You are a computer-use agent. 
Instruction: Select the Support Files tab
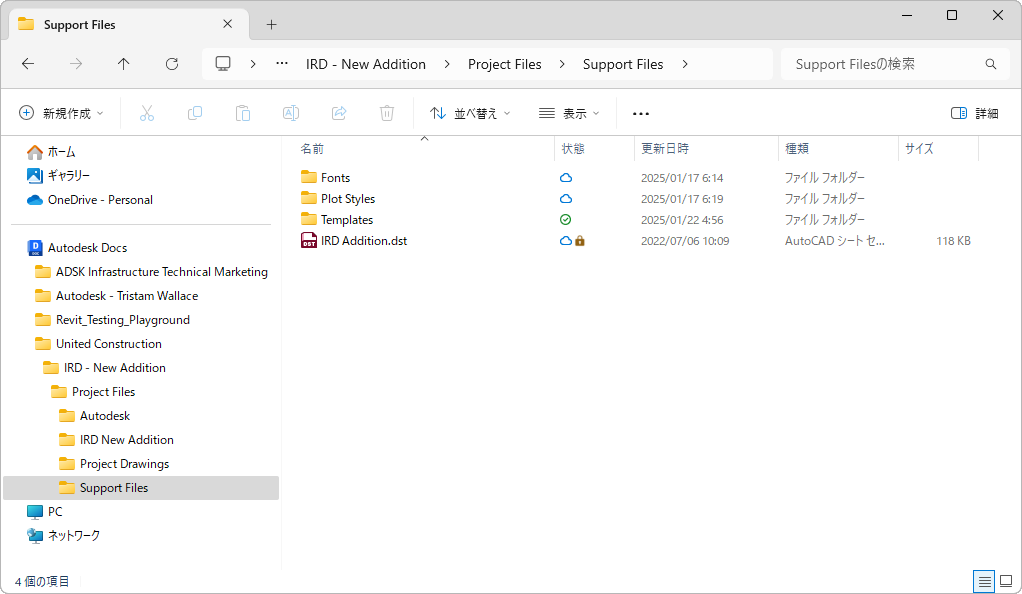(128, 25)
